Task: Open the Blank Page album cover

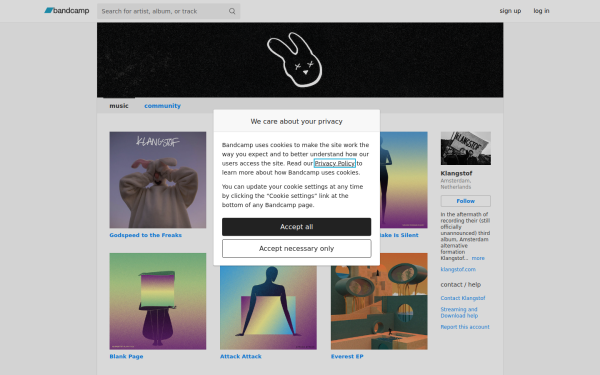Action: click(158, 301)
